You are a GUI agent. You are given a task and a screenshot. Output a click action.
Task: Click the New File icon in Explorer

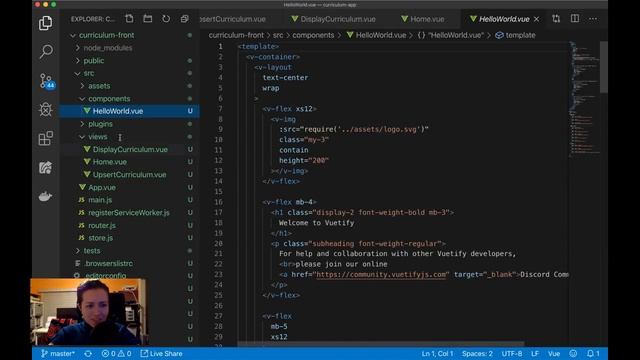pyautogui.click(x=129, y=19)
